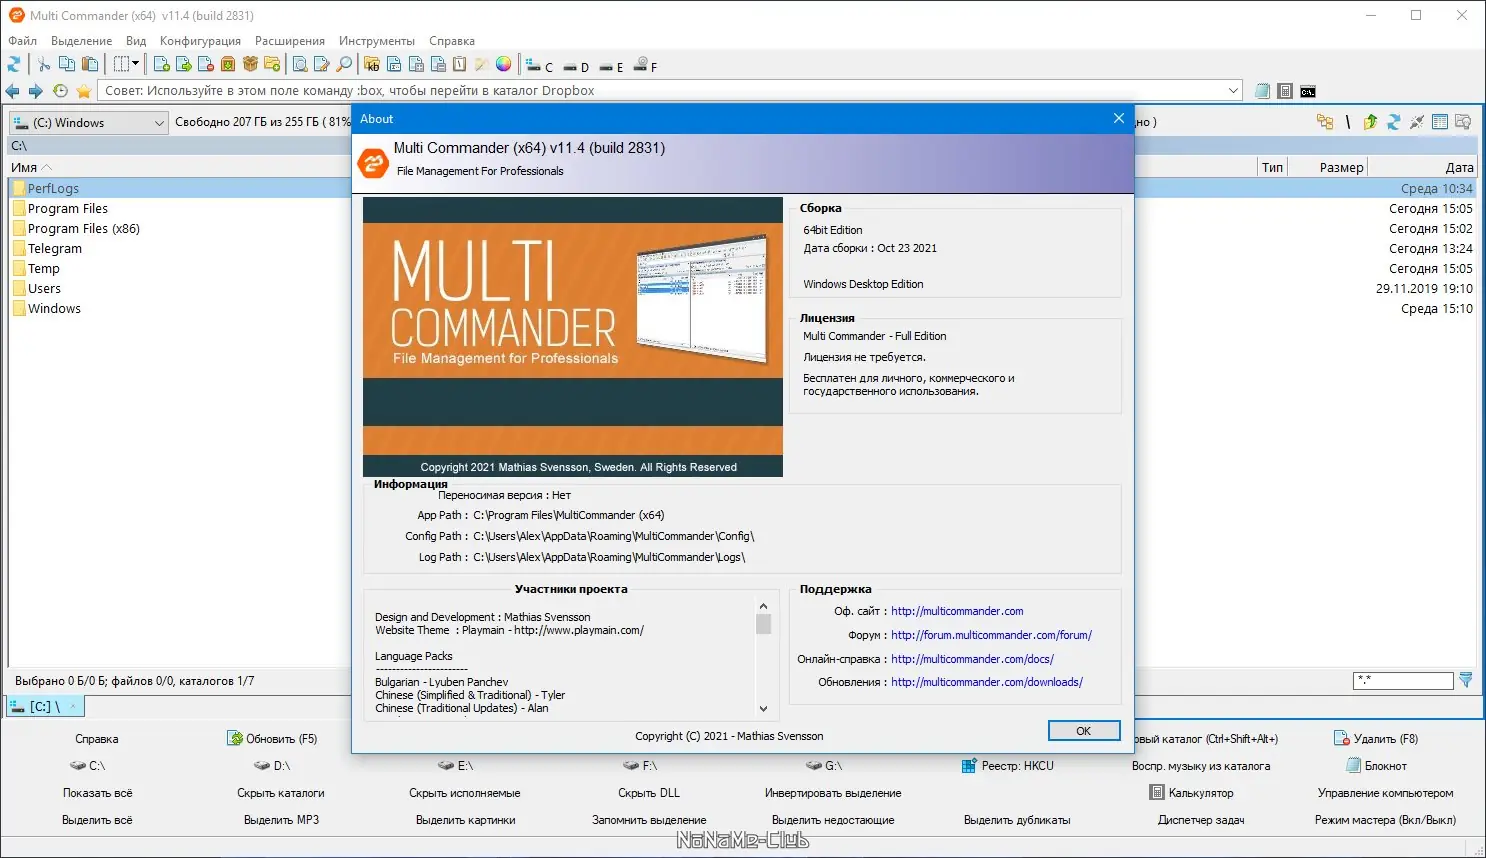Switch to drive D toolbar button
This screenshot has width=1486, height=858.
[x=576, y=65]
